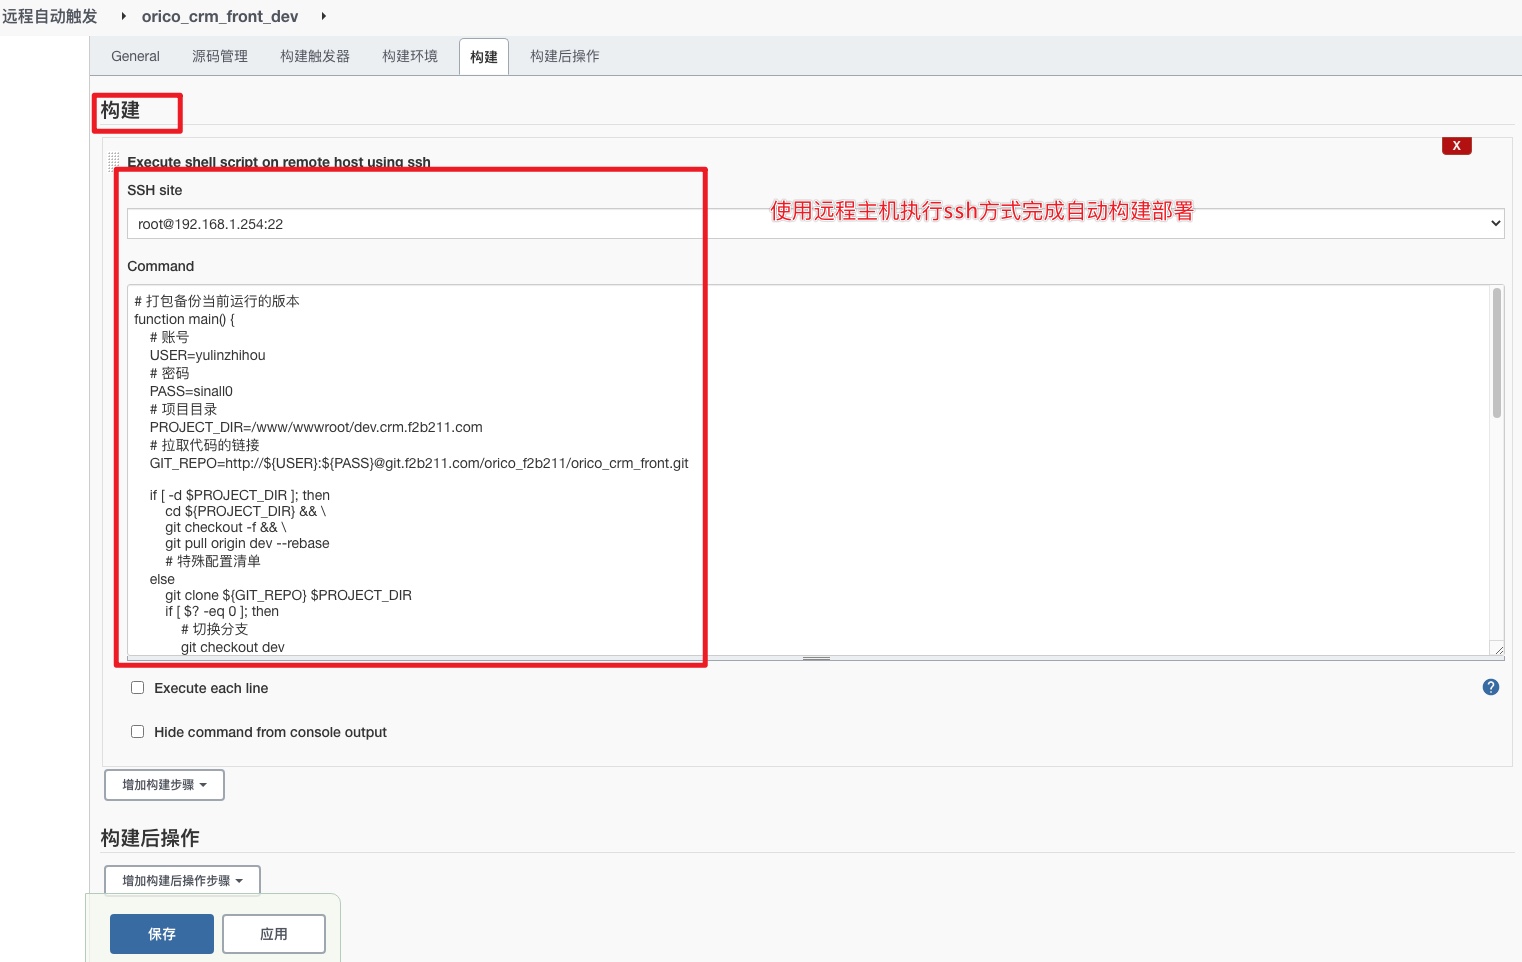Click breadcrumb arrow after orico_crm_front_dev

click(x=323, y=16)
